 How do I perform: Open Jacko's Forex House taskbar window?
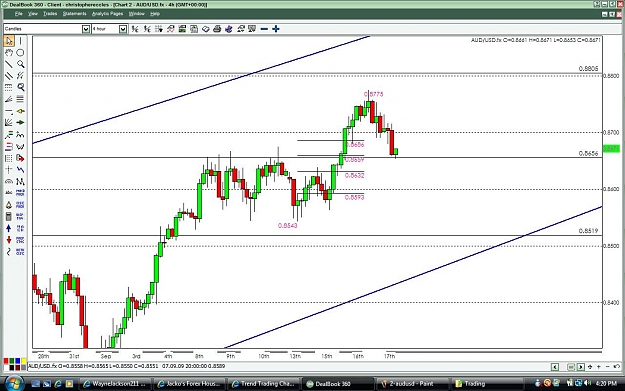[x=189, y=384]
